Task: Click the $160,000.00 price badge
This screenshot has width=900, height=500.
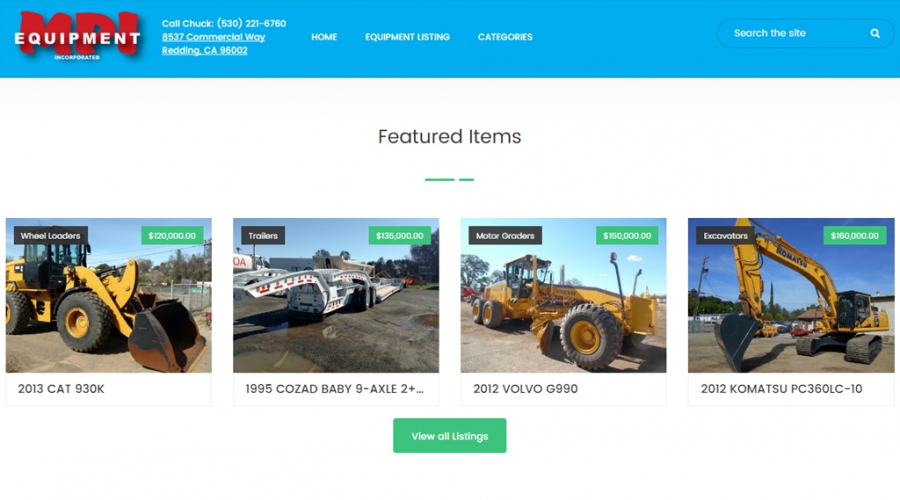Action: point(855,235)
